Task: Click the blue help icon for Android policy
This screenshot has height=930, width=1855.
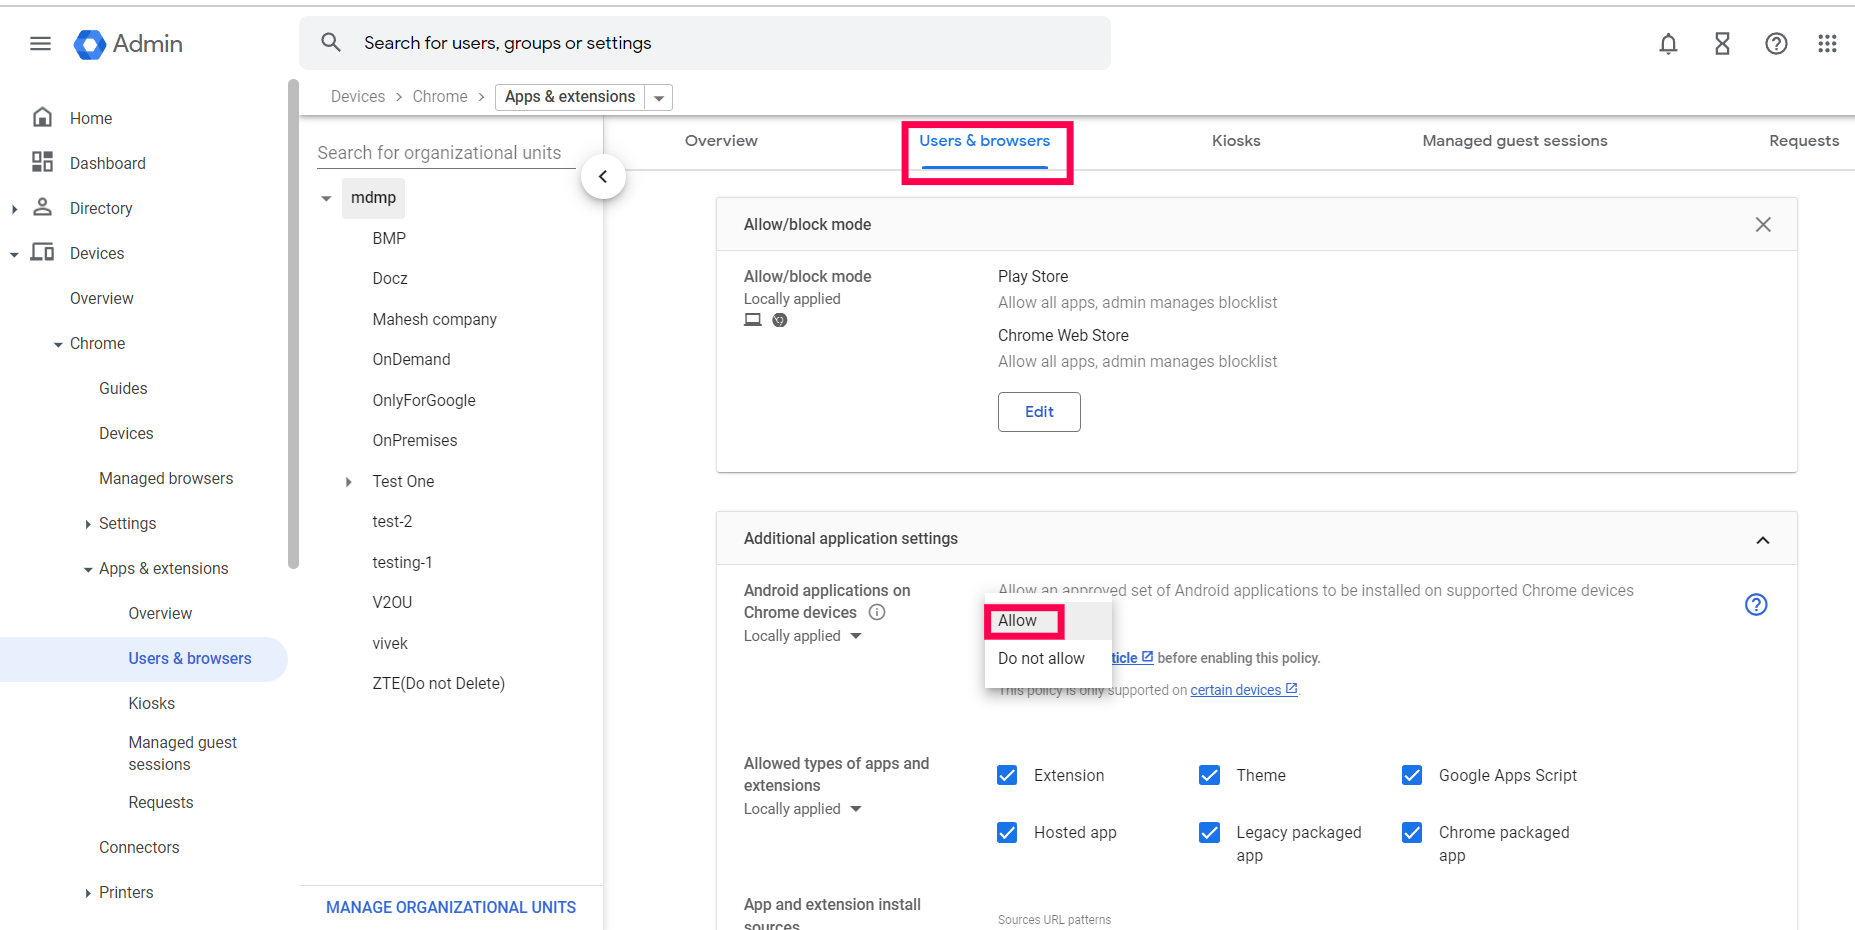Action: (1756, 604)
